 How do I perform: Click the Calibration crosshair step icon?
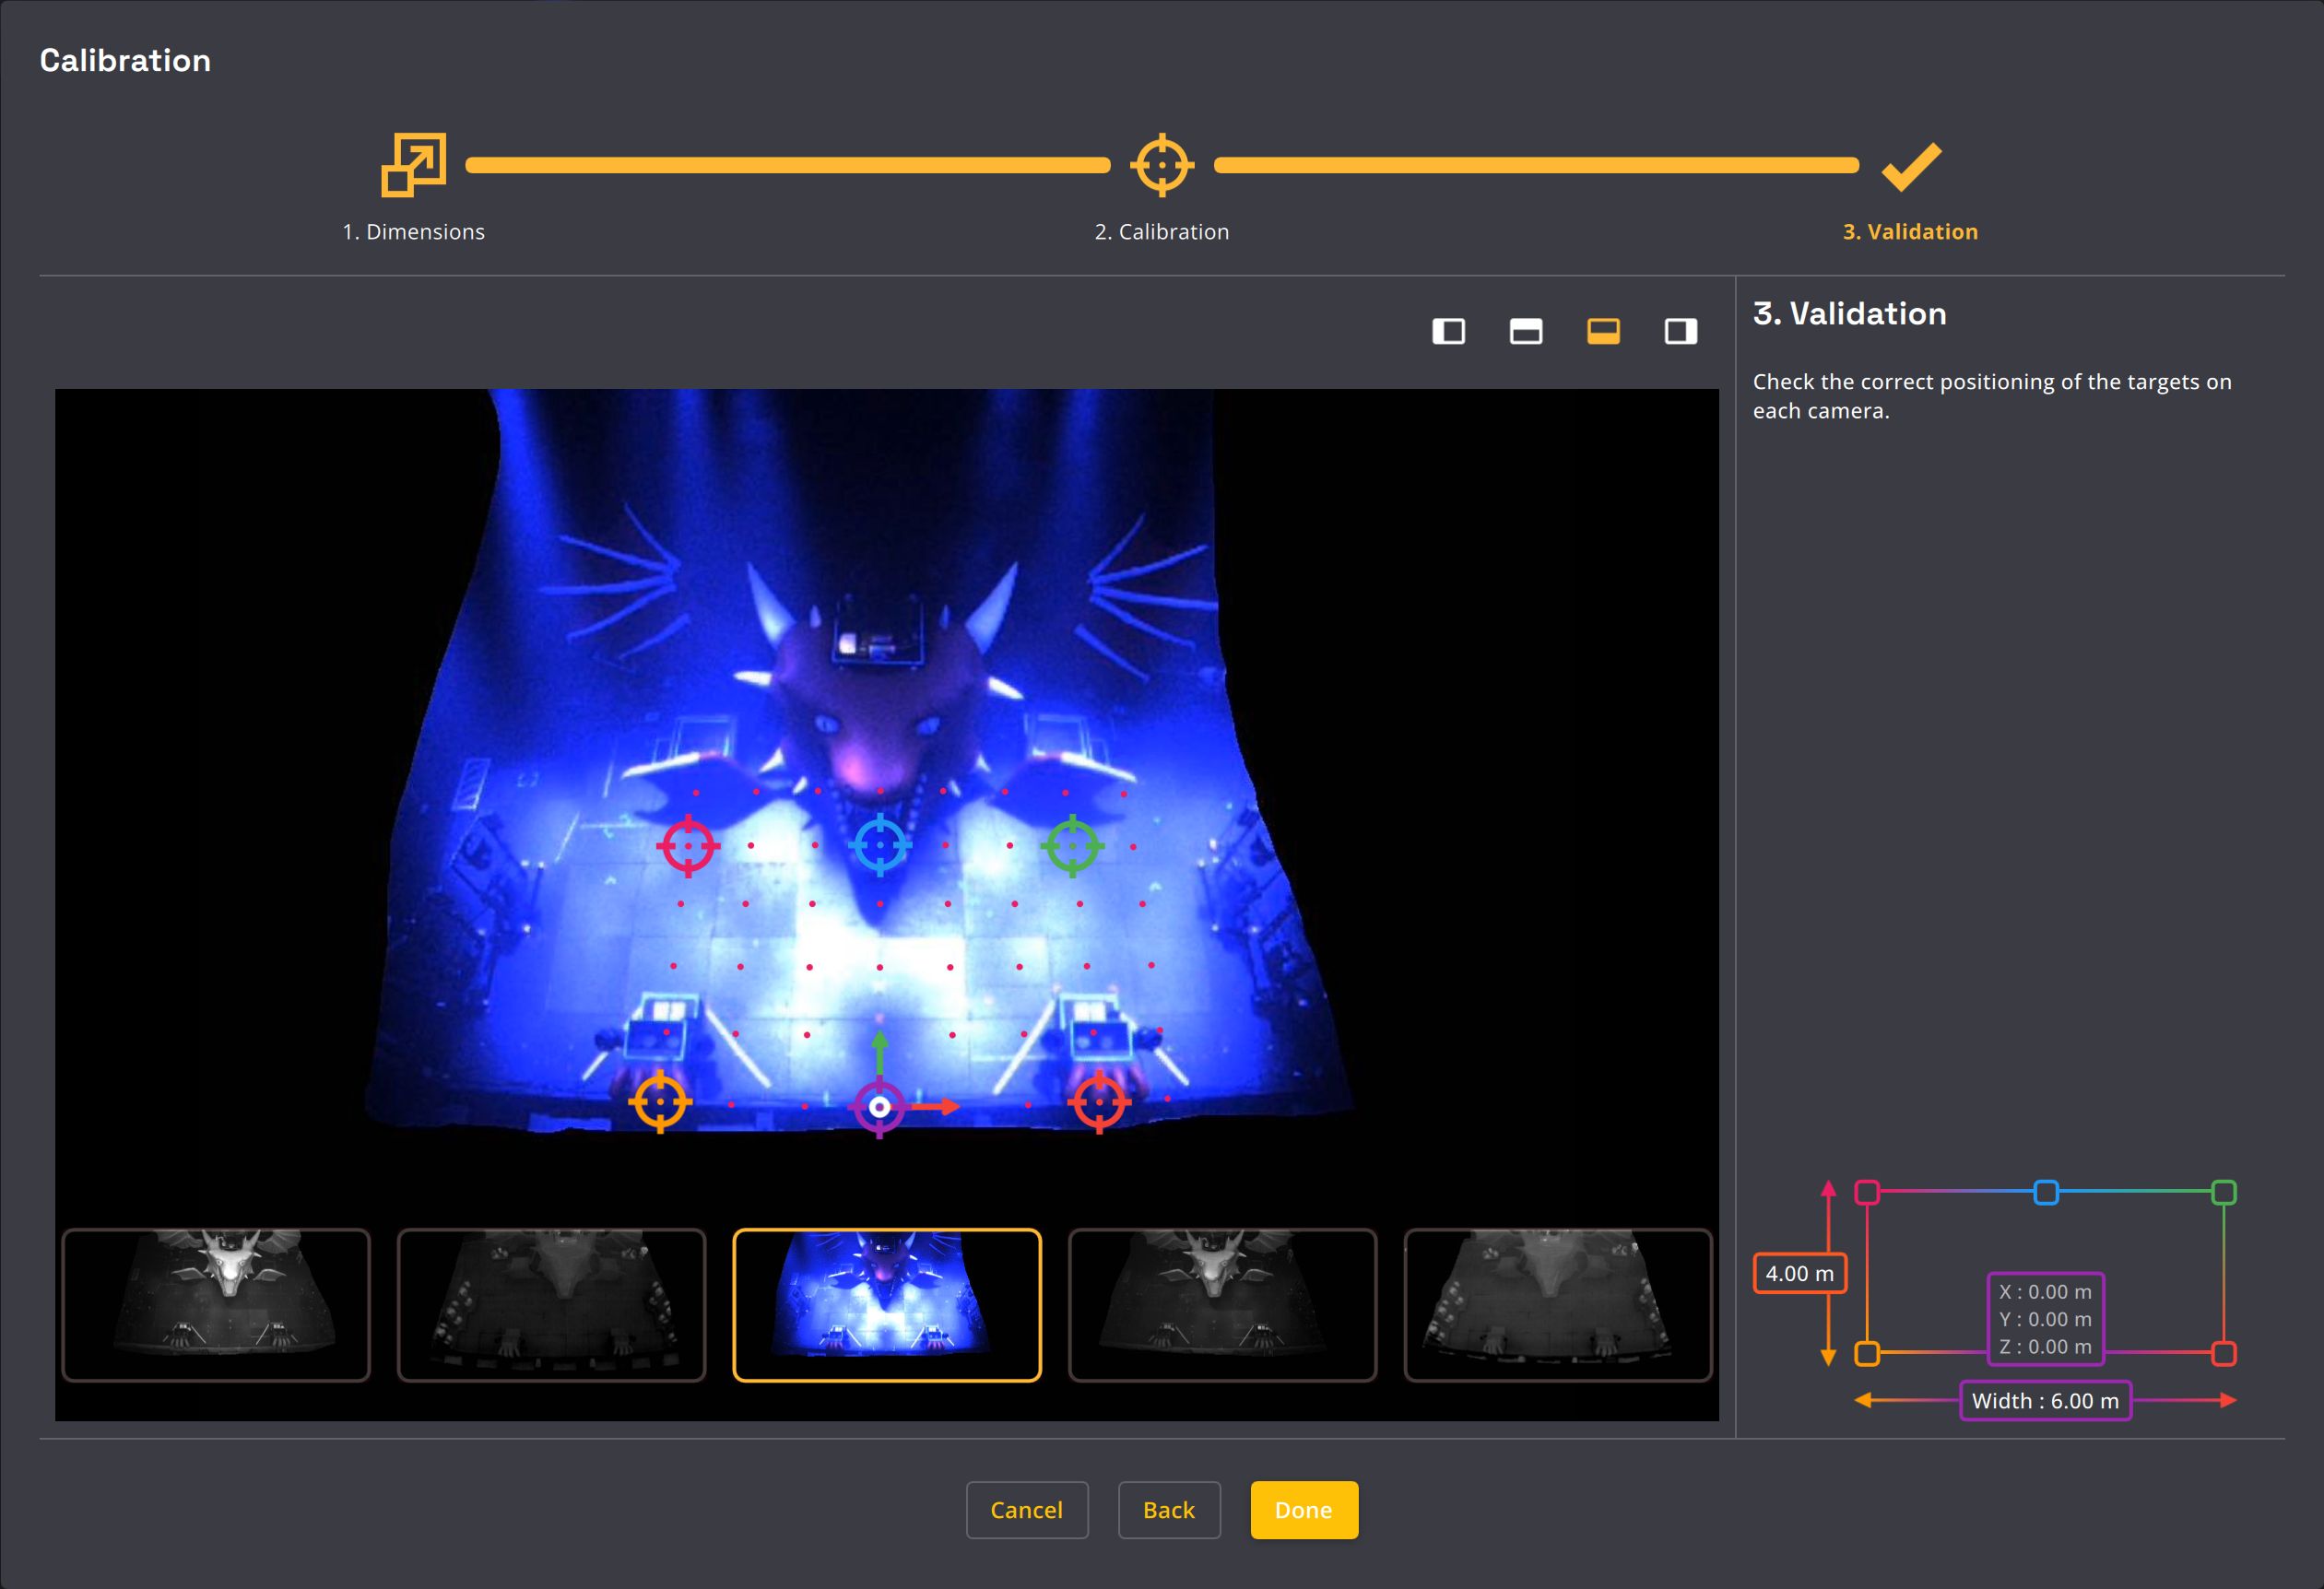(1161, 165)
